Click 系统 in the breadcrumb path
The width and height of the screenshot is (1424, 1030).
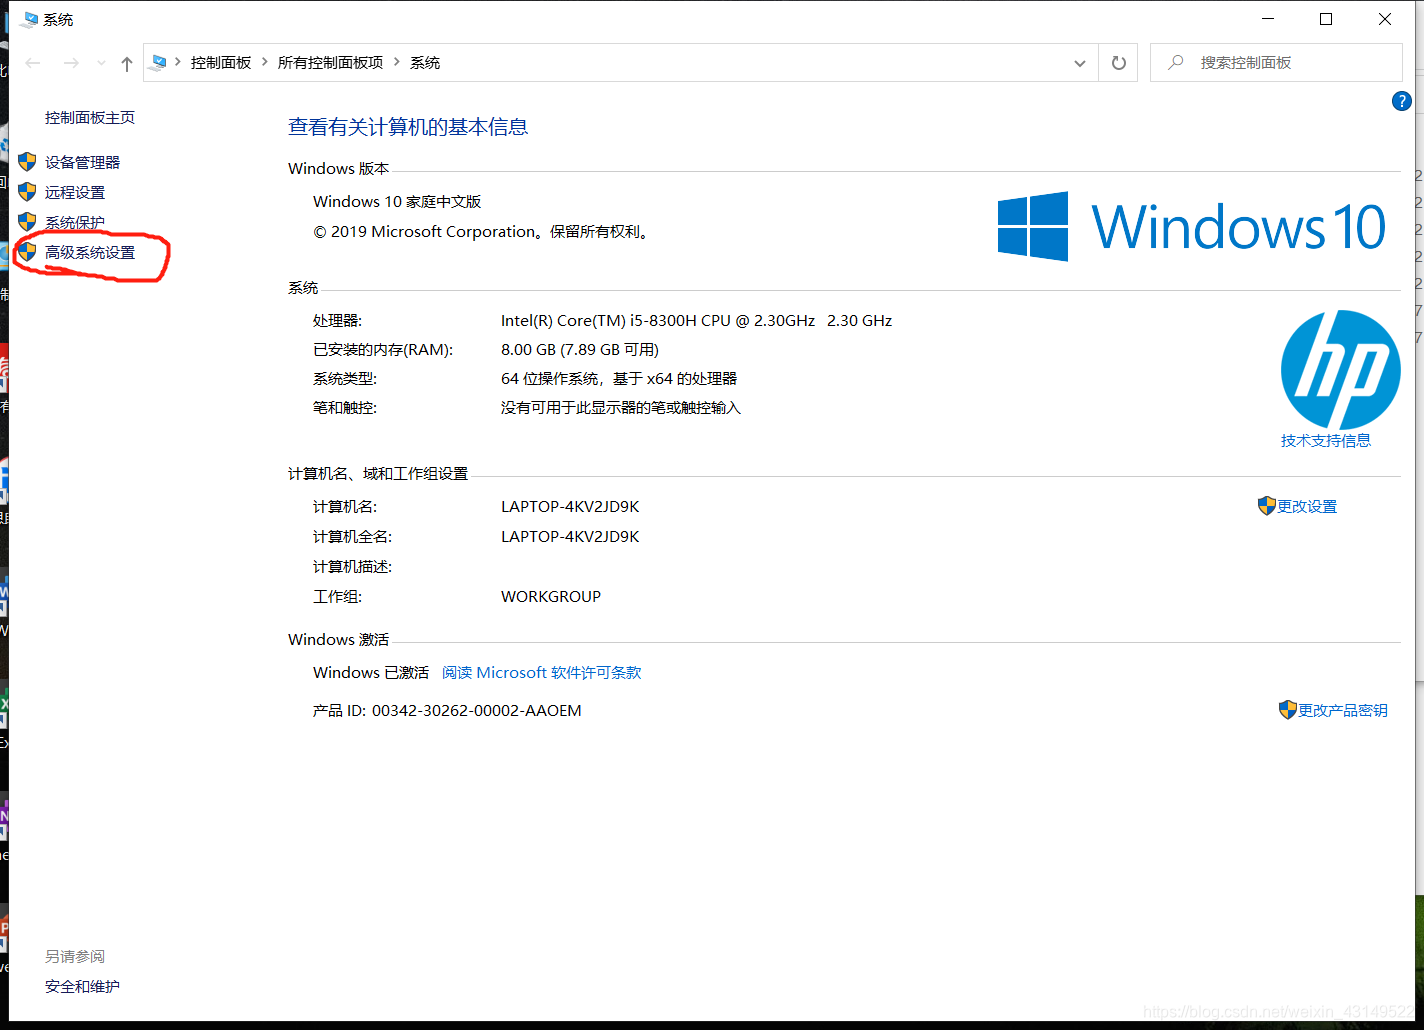pyautogui.click(x=425, y=62)
